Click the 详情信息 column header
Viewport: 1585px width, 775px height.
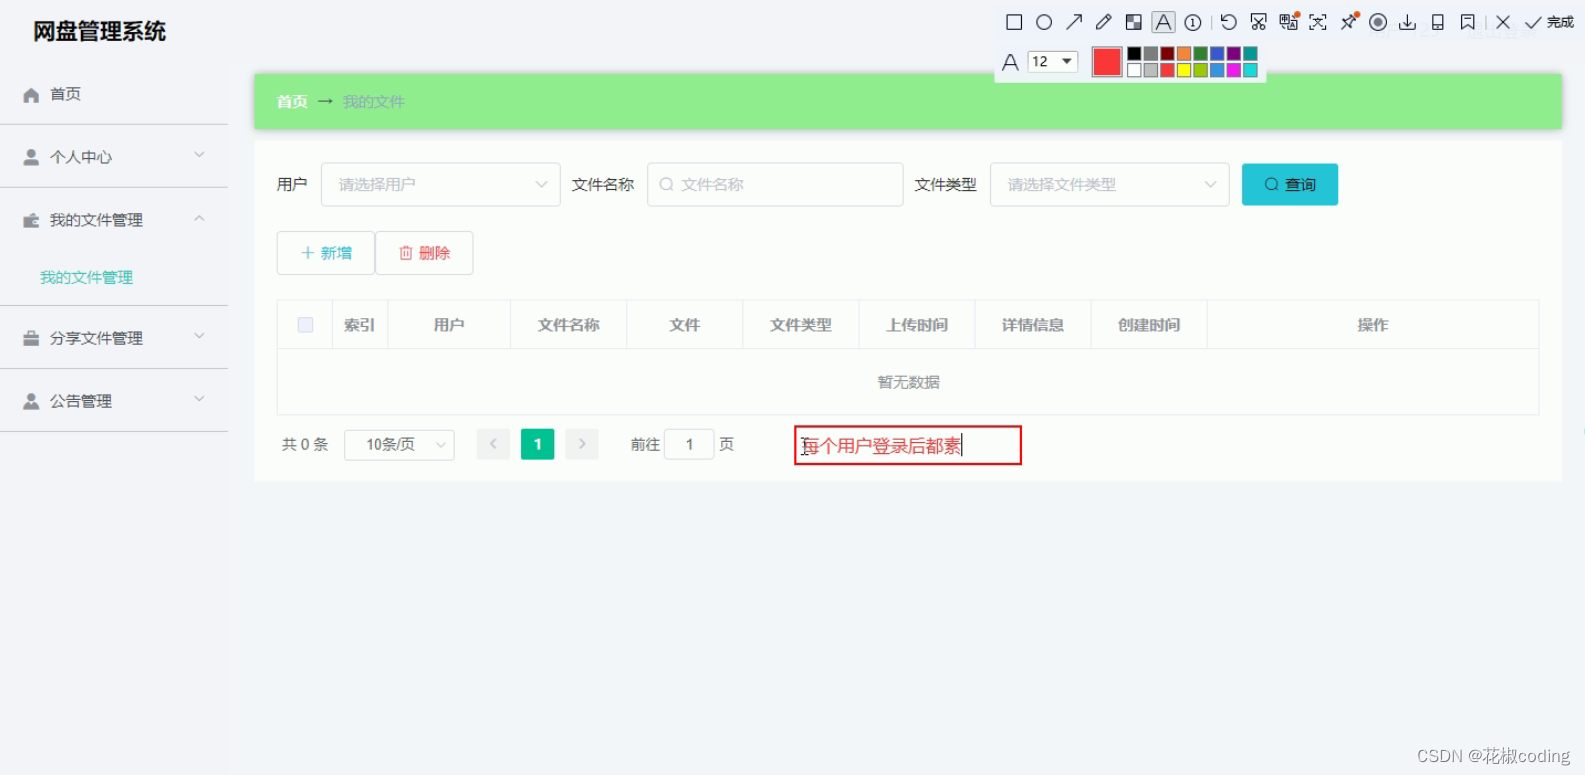click(x=1033, y=325)
